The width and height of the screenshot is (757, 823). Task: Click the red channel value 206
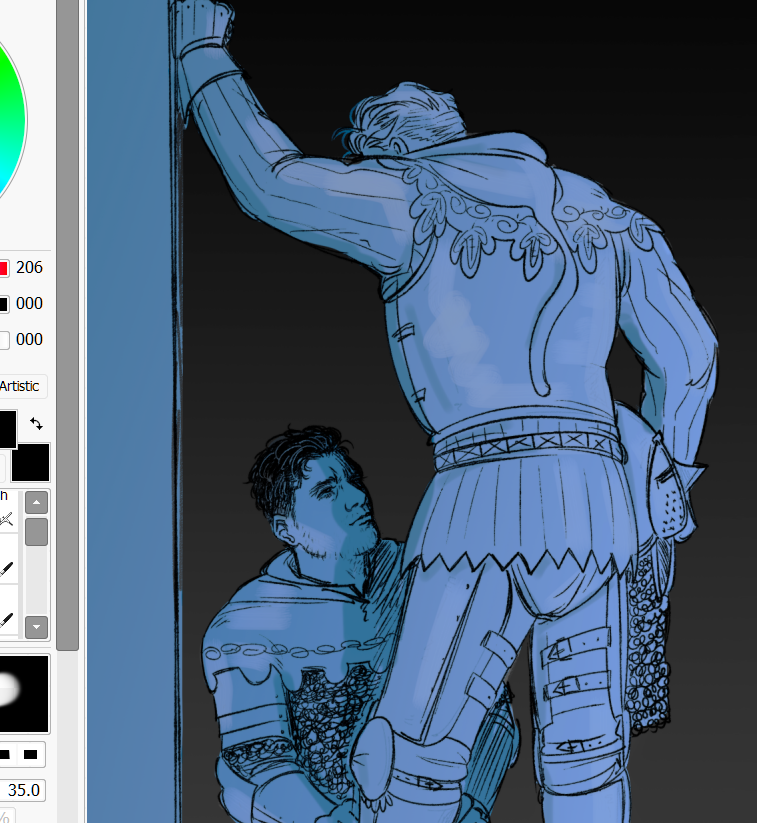(x=29, y=268)
